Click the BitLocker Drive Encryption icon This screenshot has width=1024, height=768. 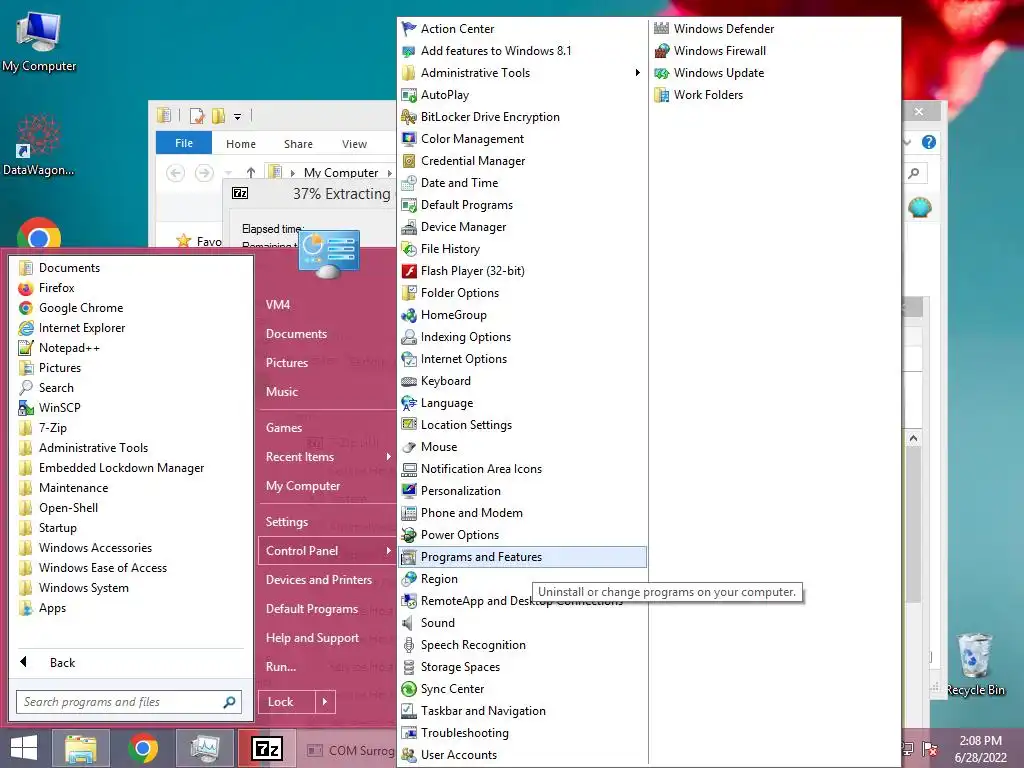click(409, 117)
